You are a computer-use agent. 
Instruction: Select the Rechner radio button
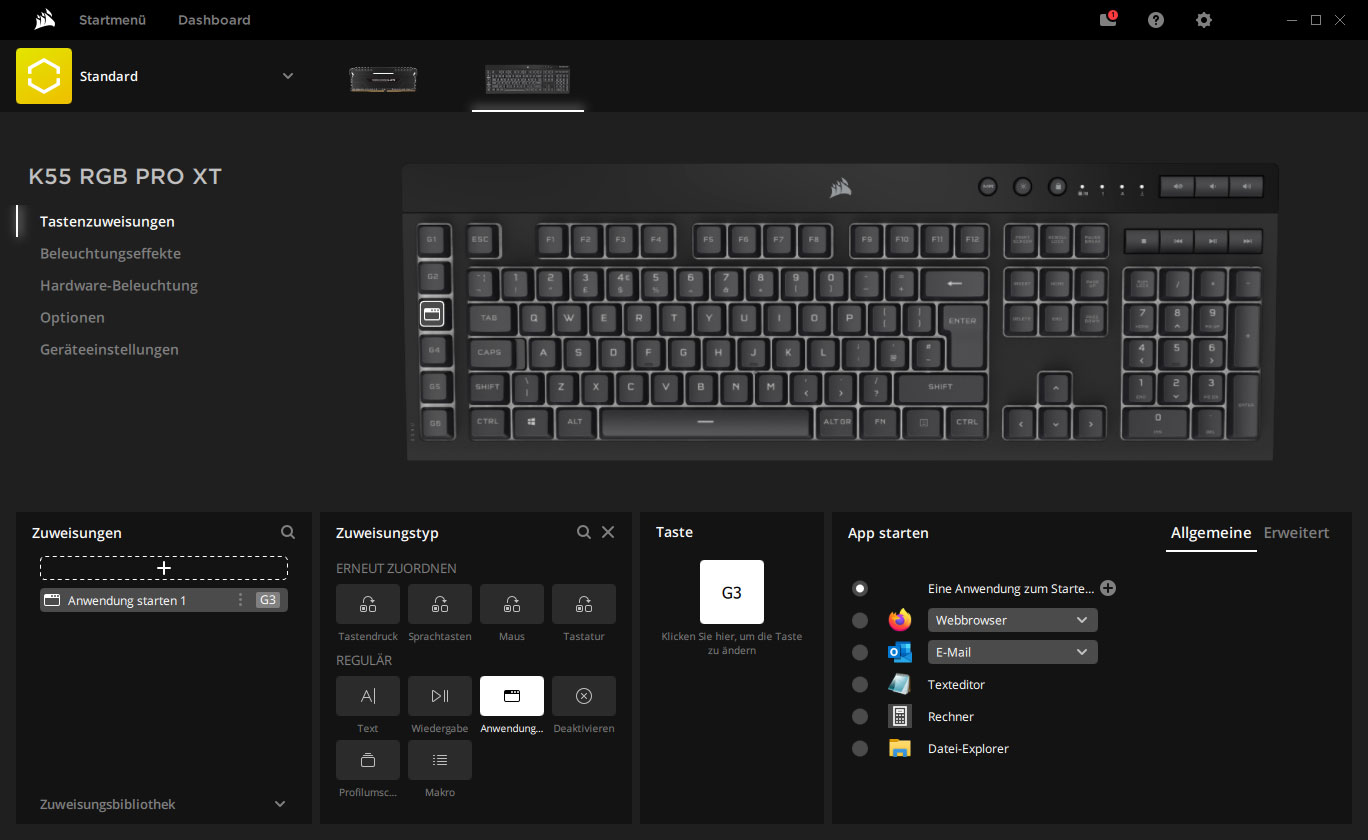[860, 716]
